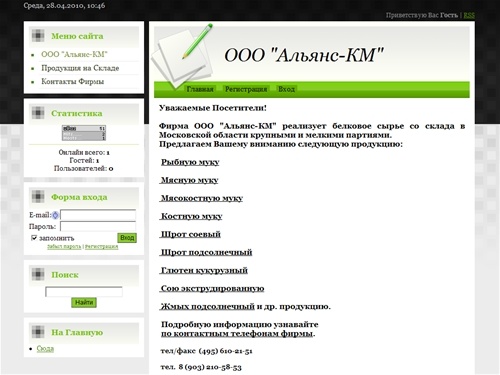The image size is (500, 375).
Task: Click the block icon beside На Главную
Action: tap(38, 332)
